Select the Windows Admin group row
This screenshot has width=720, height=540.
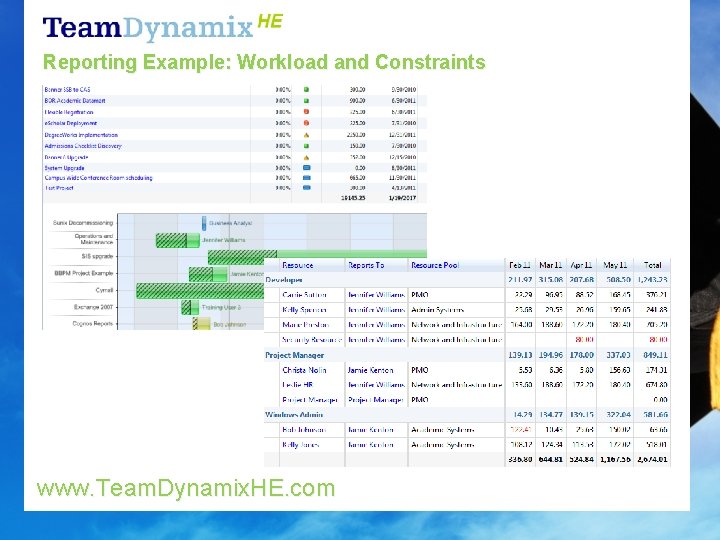pos(467,415)
